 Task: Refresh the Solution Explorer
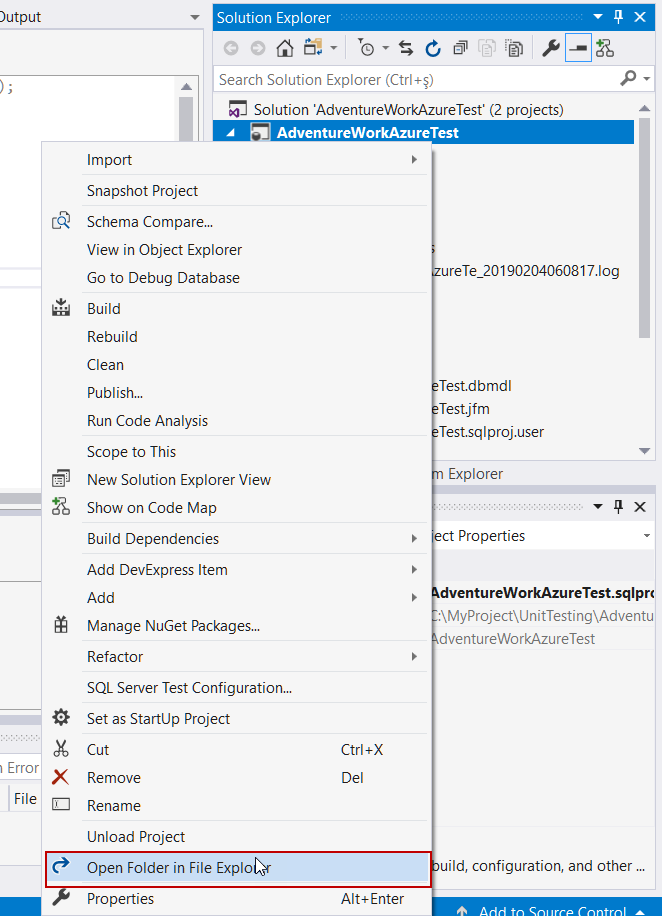(x=433, y=48)
